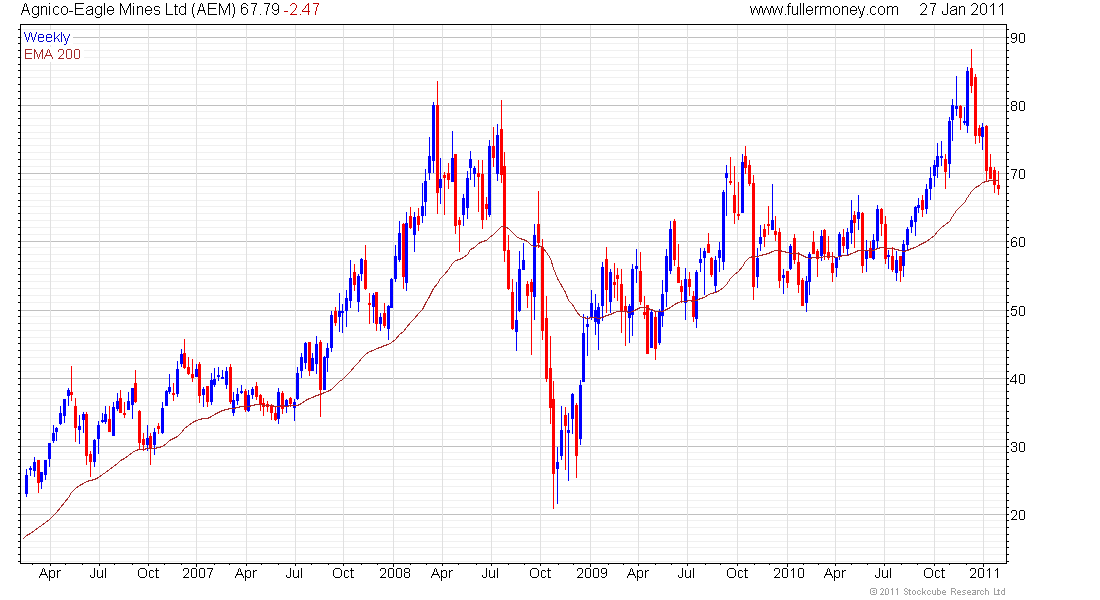Click the 40 price level on right axis
Image resolution: width=1100 pixels, height=600 pixels.
(x=1019, y=379)
